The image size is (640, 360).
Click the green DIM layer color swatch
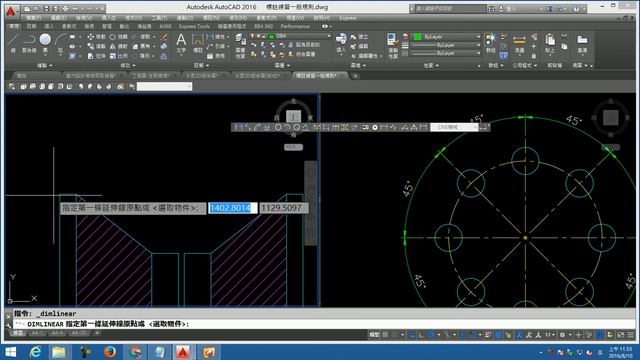[271, 36]
